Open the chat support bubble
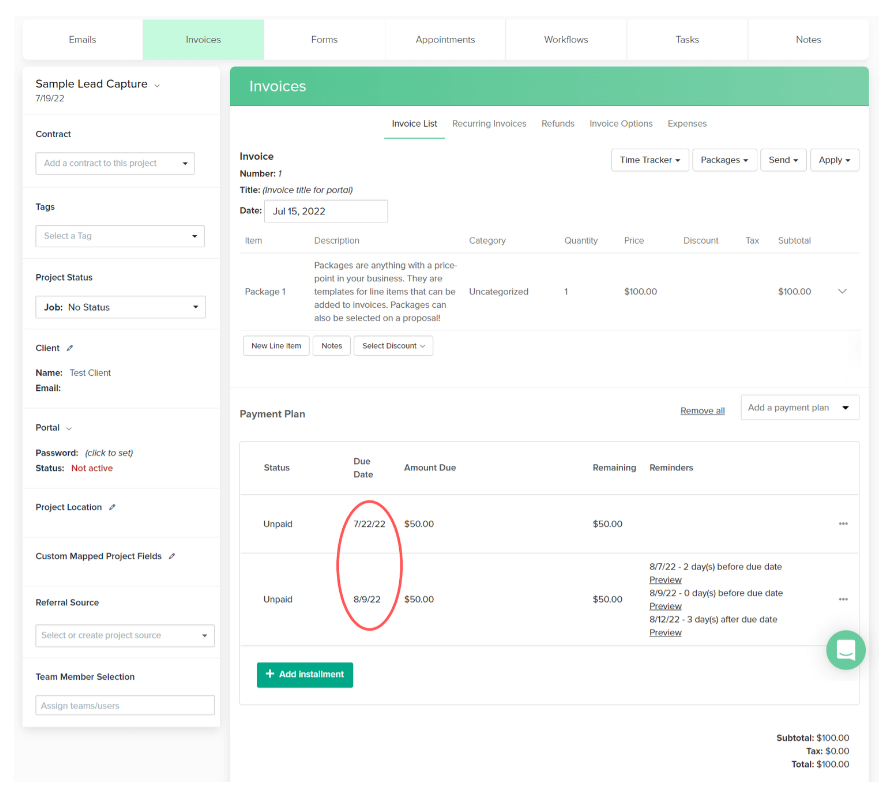Screen dimensions: 890x785 (846, 650)
